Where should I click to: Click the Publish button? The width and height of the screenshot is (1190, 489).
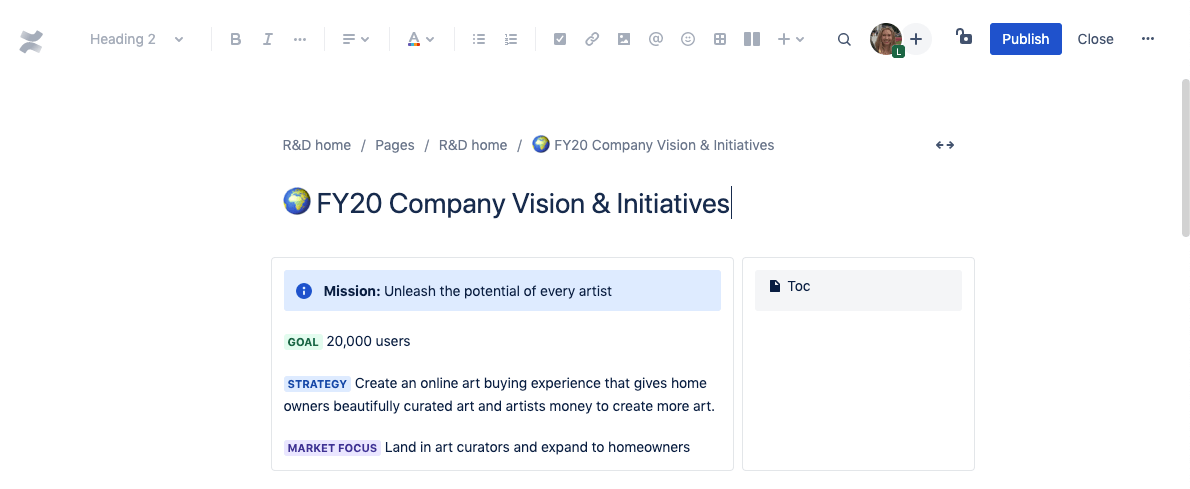(1025, 39)
